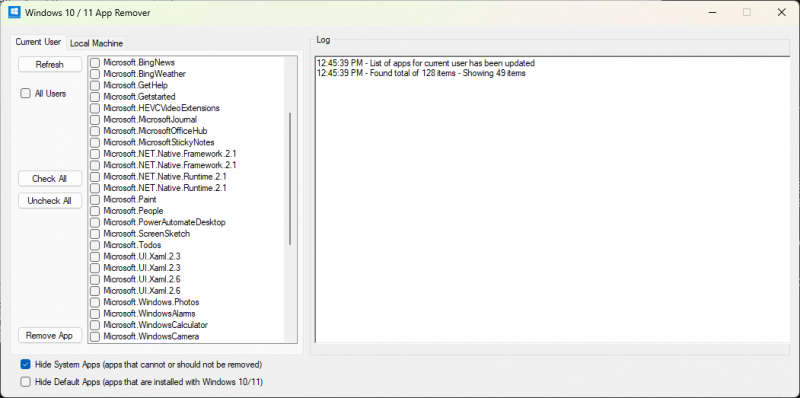Select the Current User tab

point(38,42)
